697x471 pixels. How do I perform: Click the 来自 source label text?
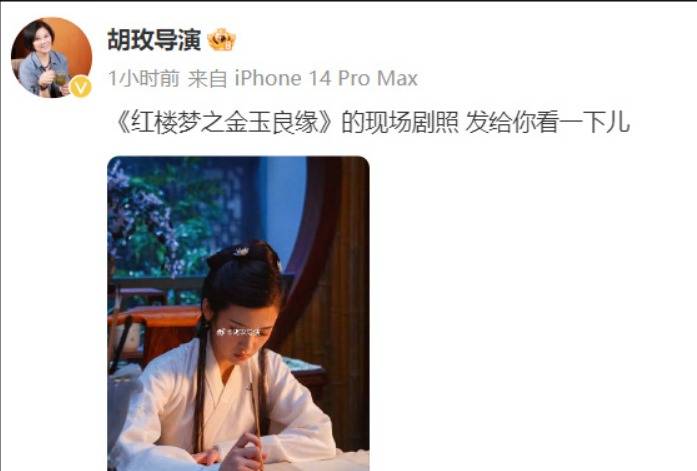click(207, 79)
